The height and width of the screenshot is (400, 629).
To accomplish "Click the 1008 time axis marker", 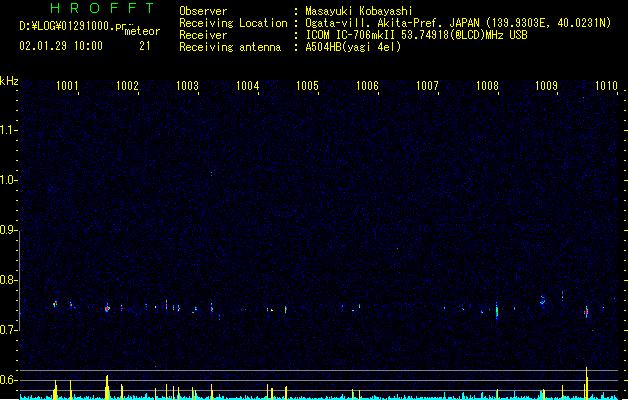I will coord(487,86).
